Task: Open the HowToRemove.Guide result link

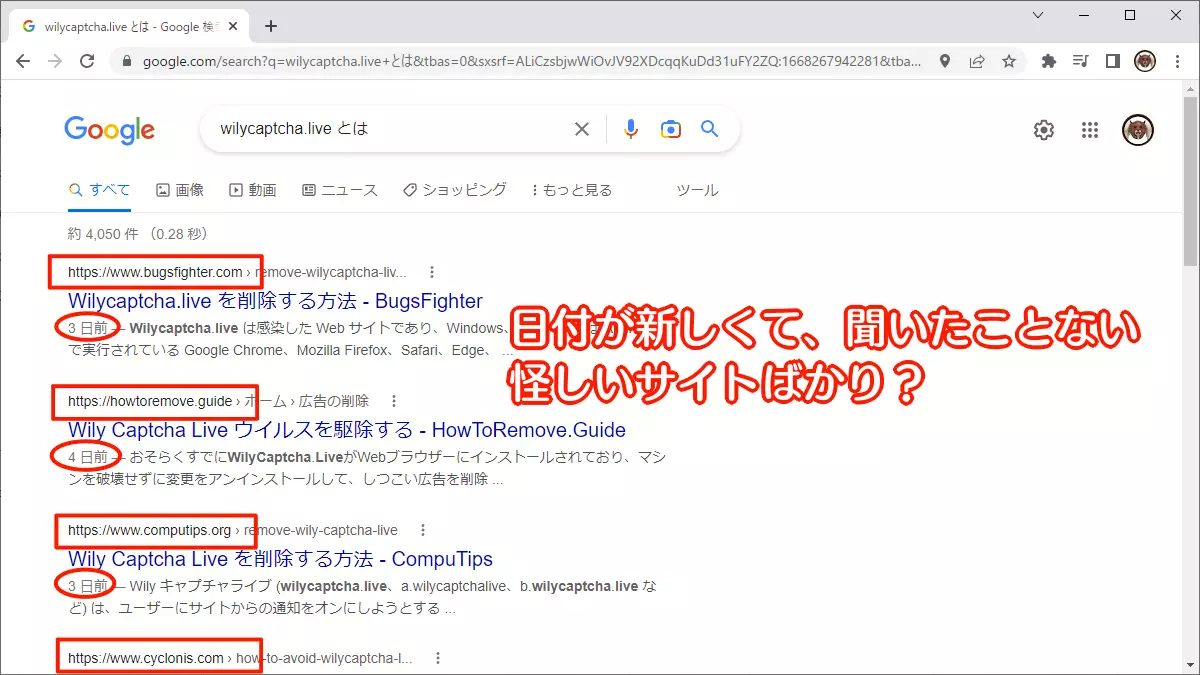Action: tap(346, 430)
